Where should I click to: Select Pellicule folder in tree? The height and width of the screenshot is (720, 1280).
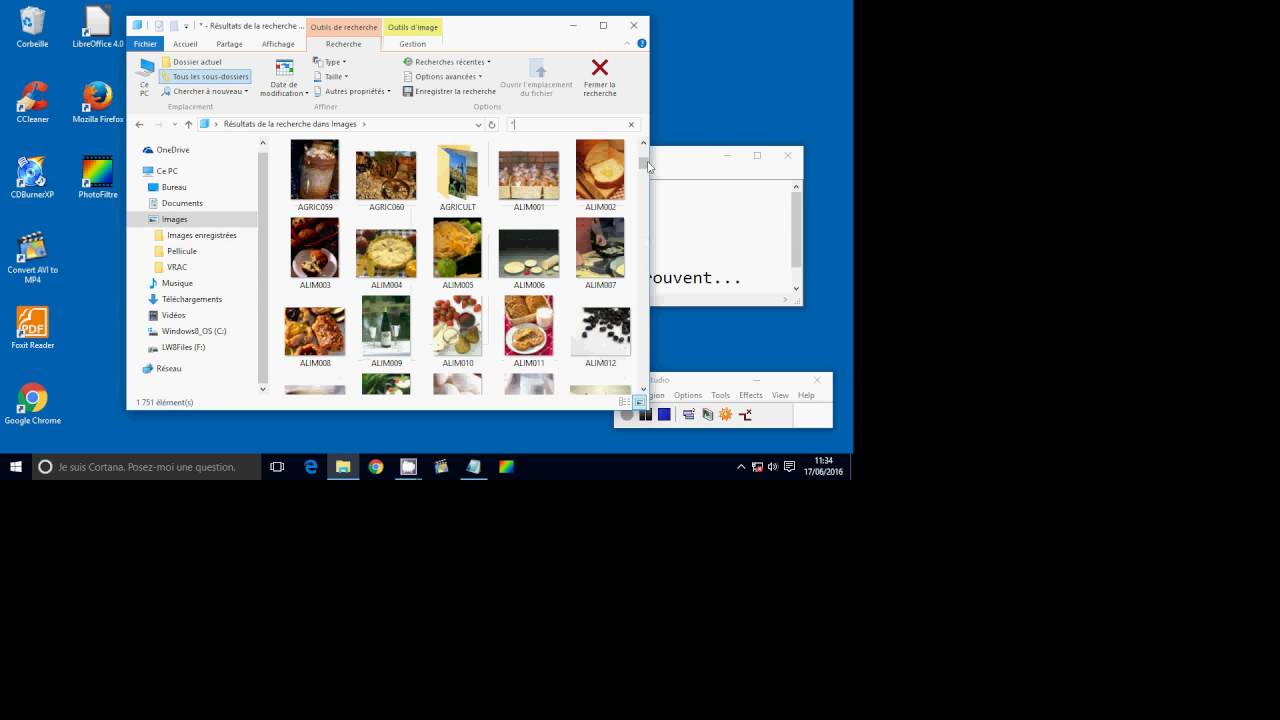coord(182,251)
